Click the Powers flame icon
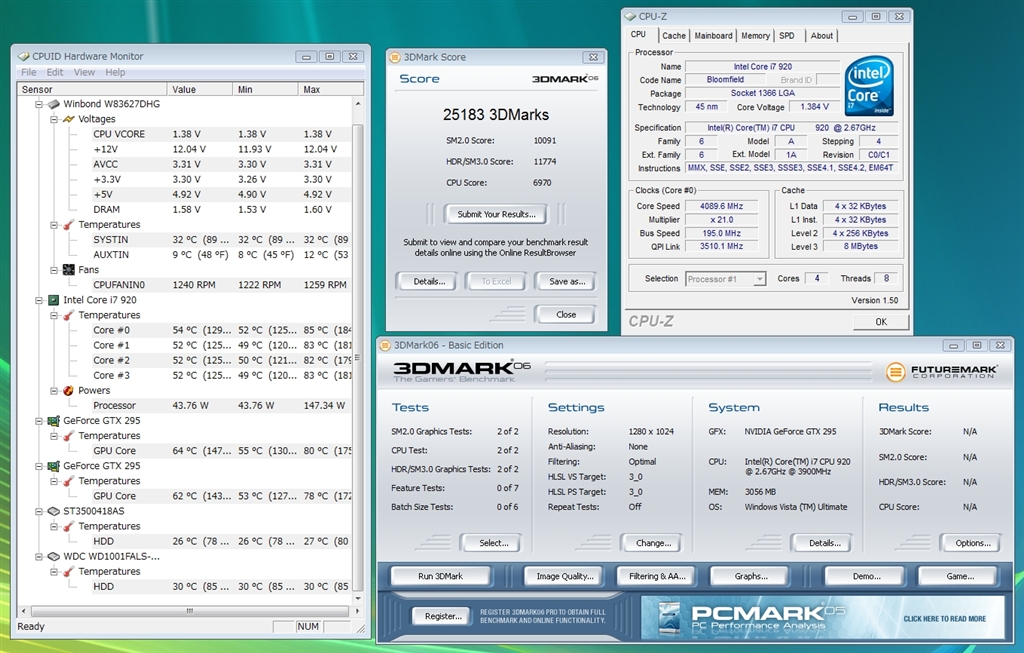This screenshot has width=1024, height=653. pyautogui.click(x=68, y=391)
